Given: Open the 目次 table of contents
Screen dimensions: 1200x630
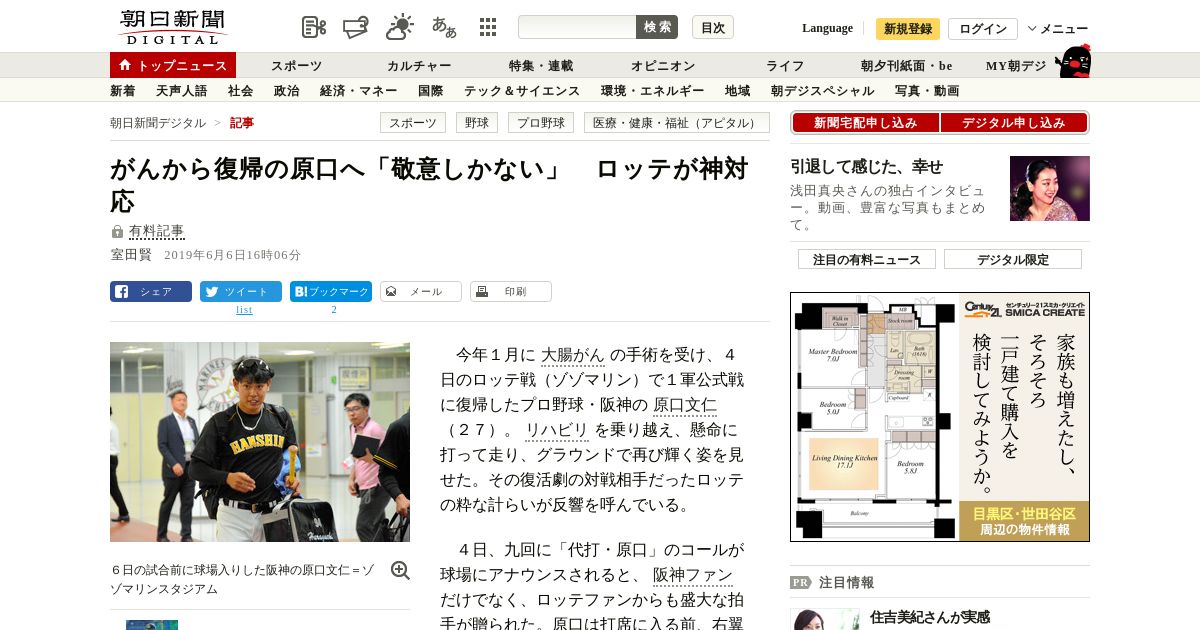Looking at the screenshot, I should pos(713,27).
